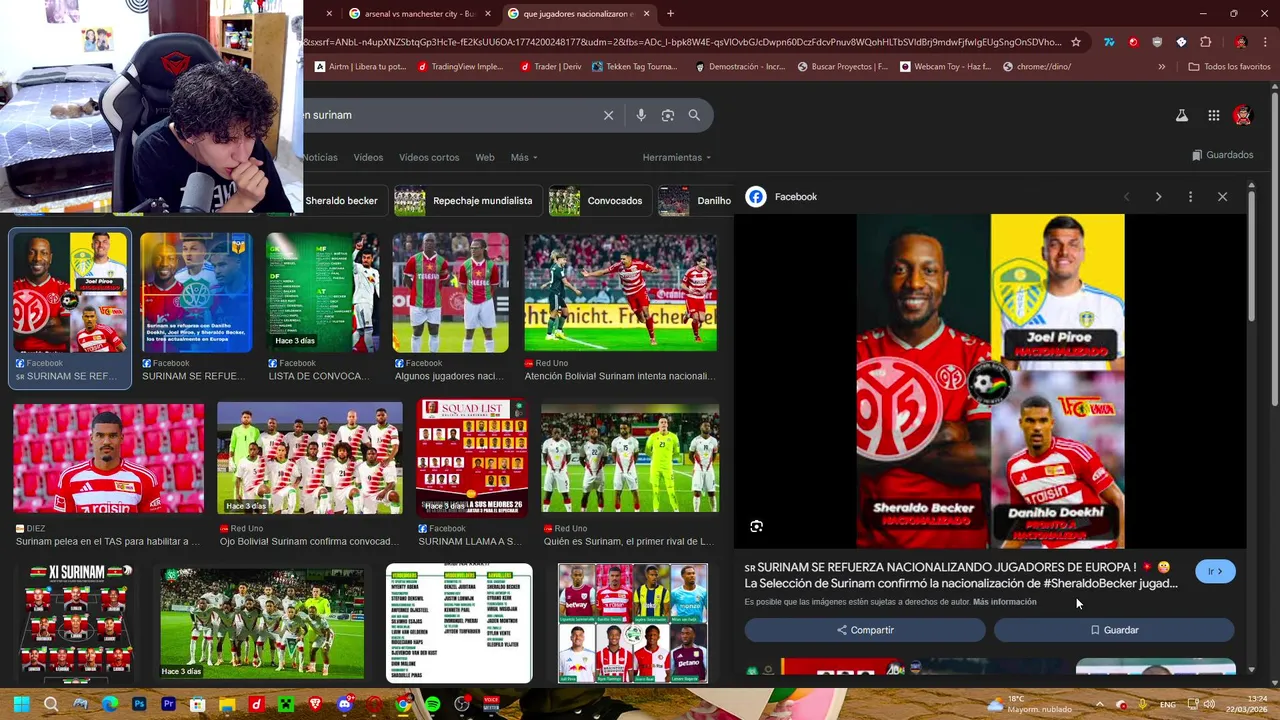This screenshot has width=1280, height=720.
Task: Open the TradingView bookmark
Action: (461, 67)
